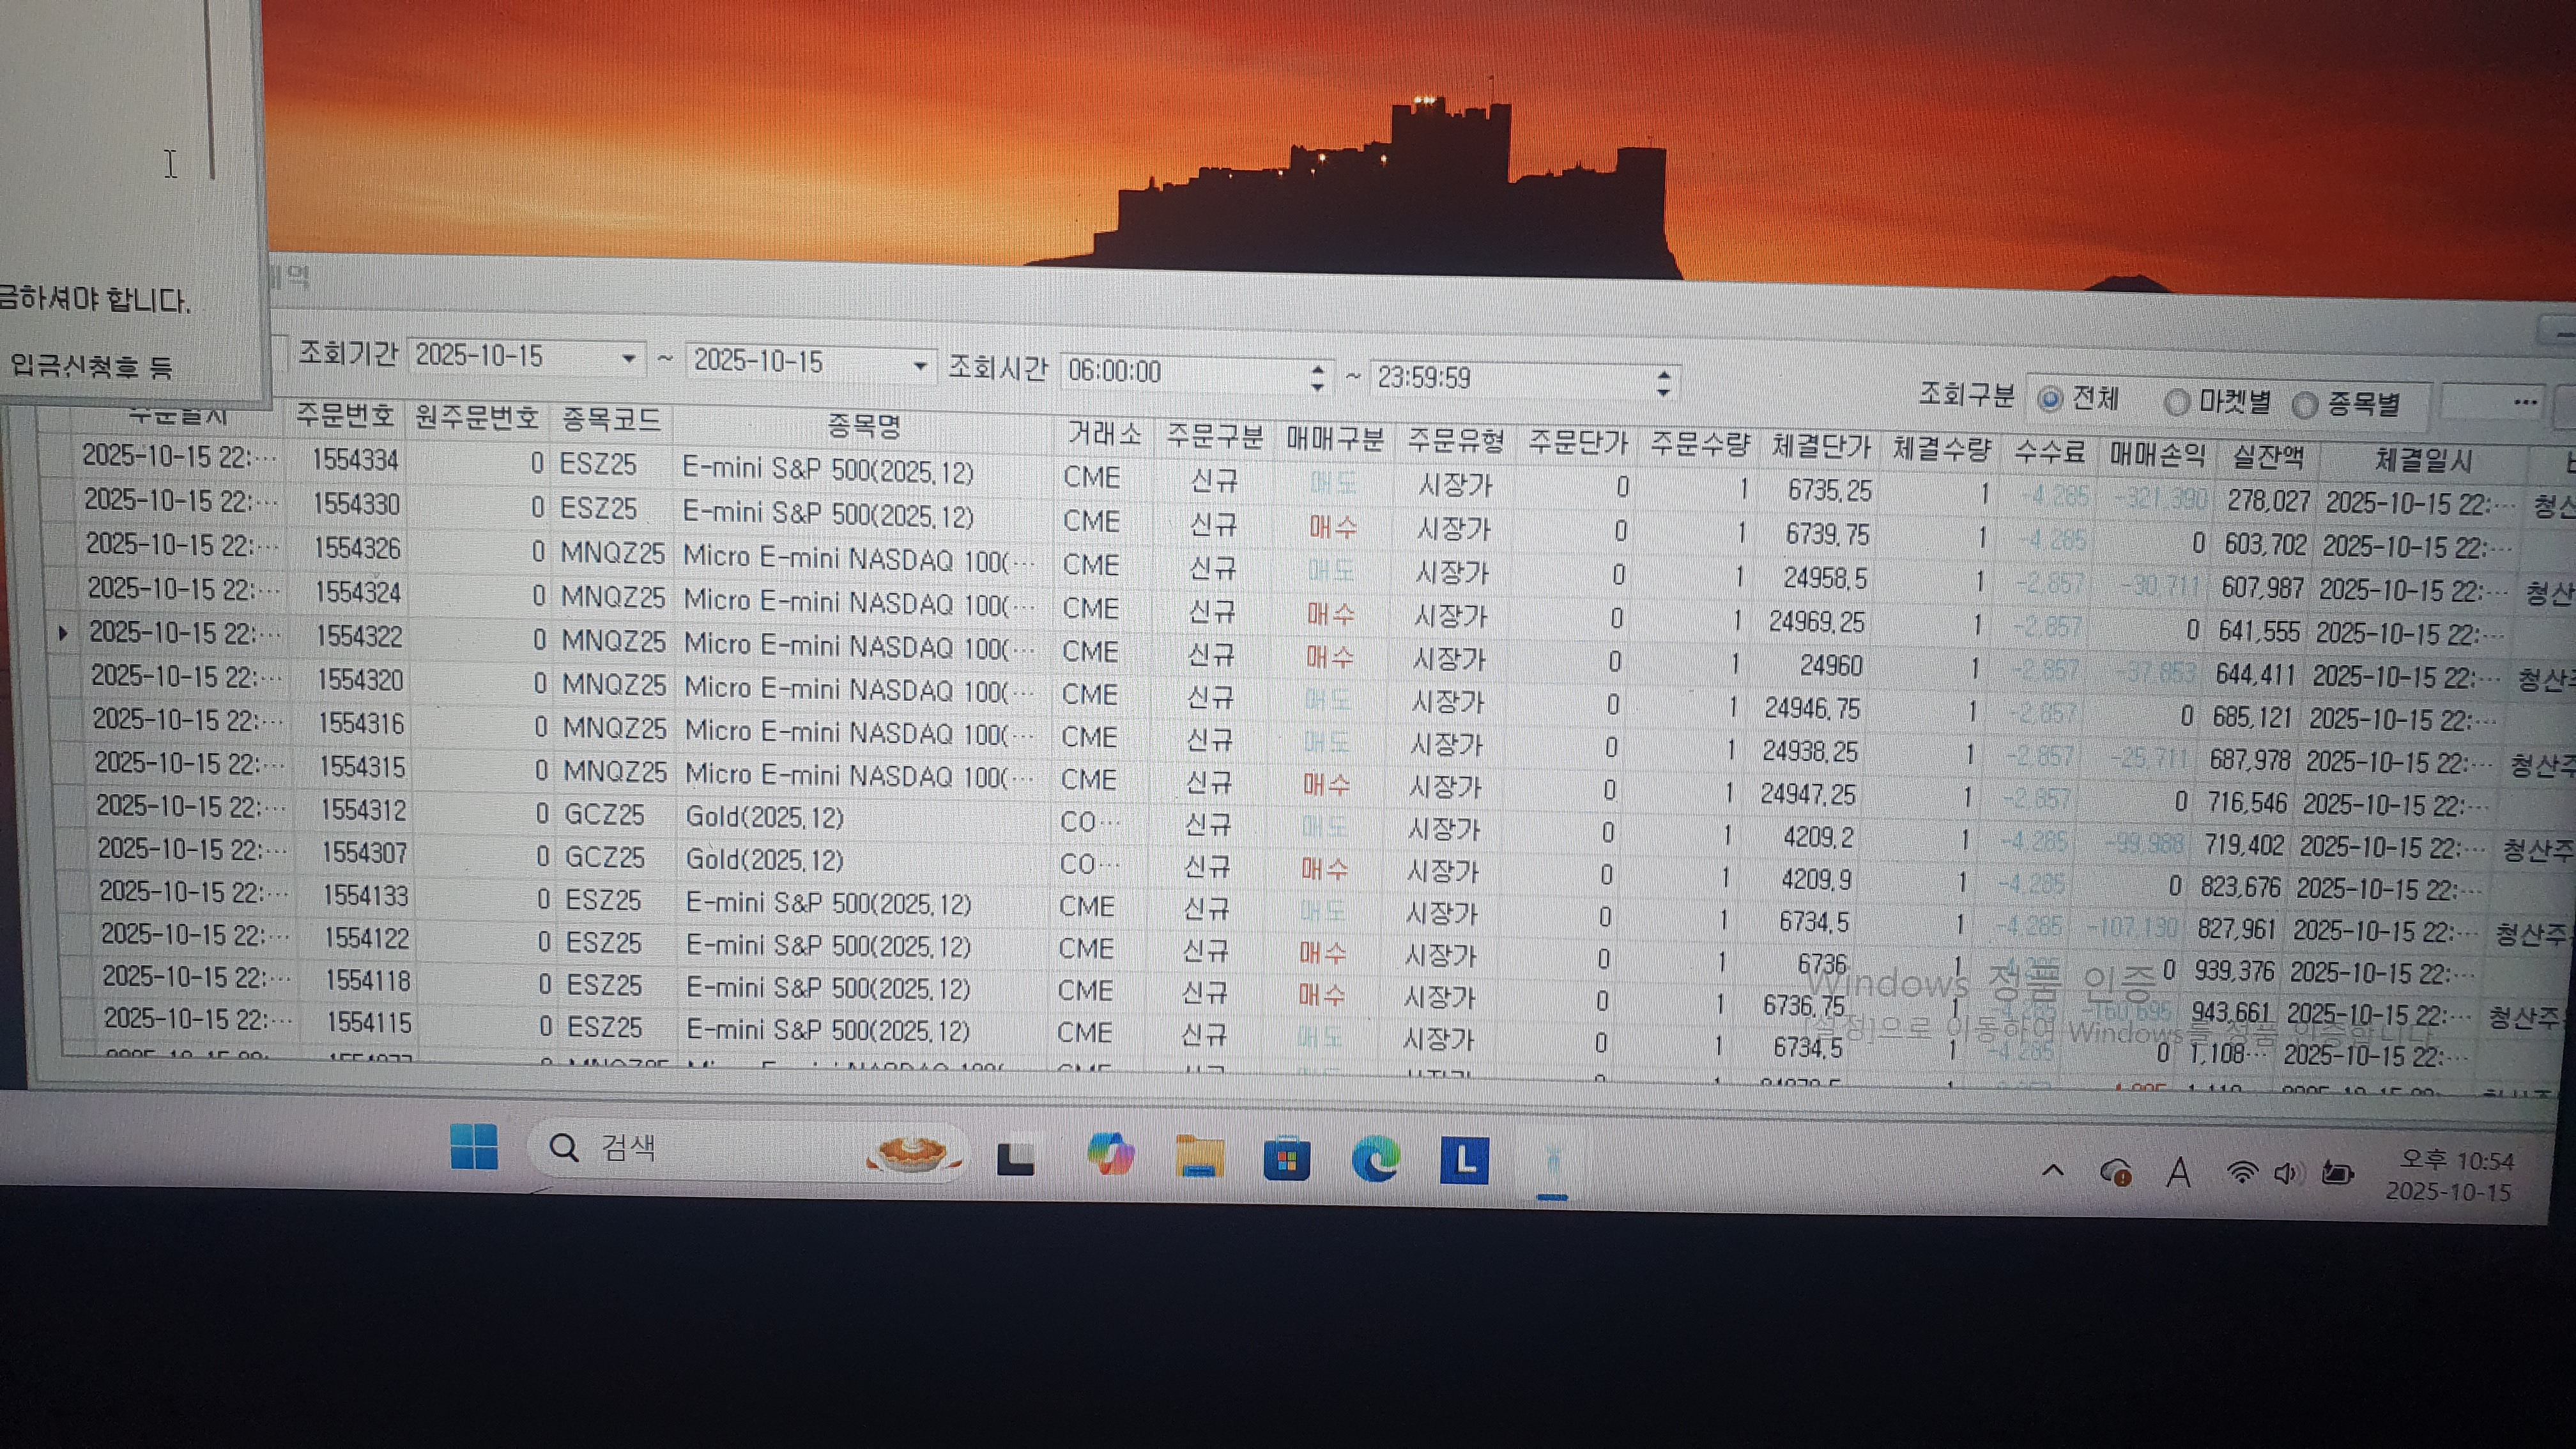The width and height of the screenshot is (2576, 1449).
Task: Select order number 1554315 cell
Action: (362, 767)
